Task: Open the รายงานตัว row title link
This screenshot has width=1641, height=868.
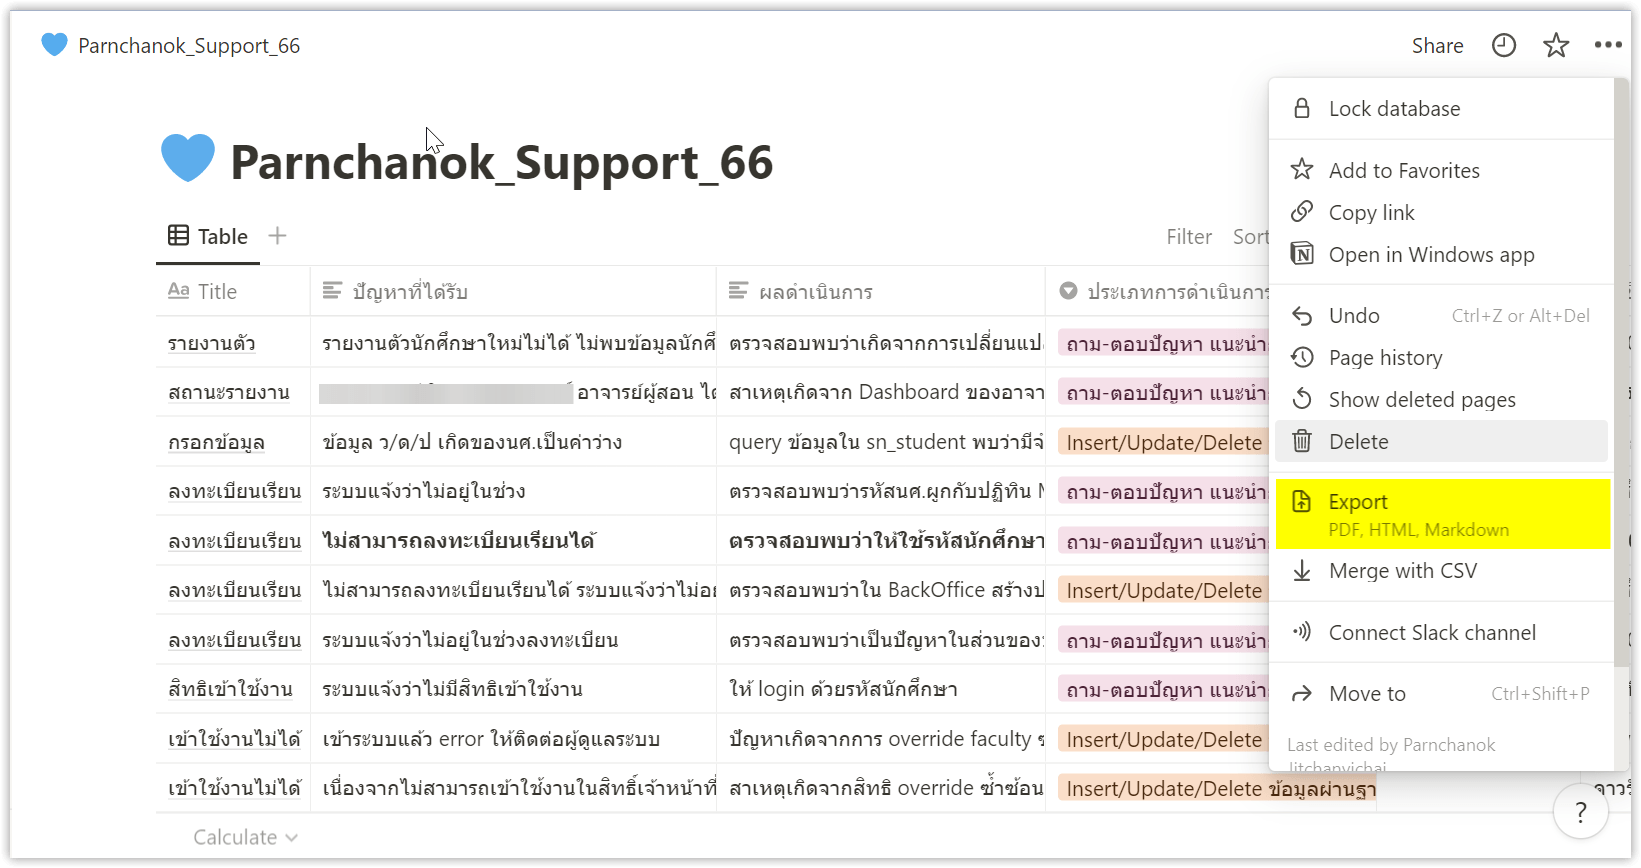Action: [x=211, y=344]
